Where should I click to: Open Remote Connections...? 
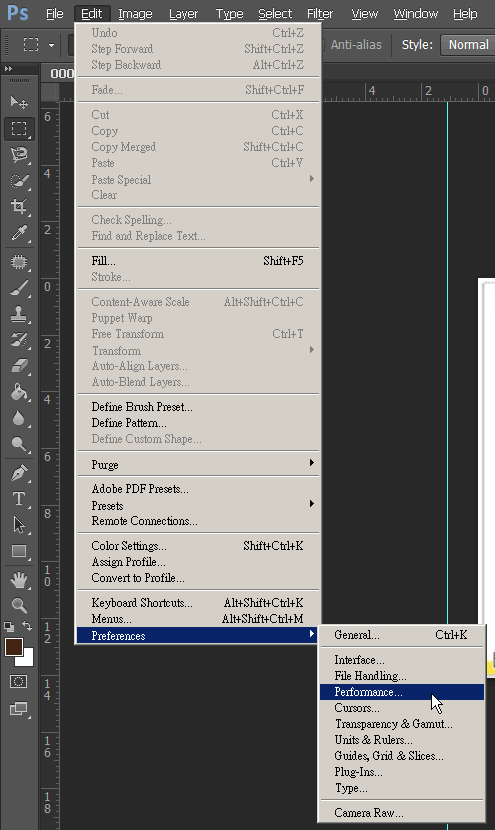199,521
